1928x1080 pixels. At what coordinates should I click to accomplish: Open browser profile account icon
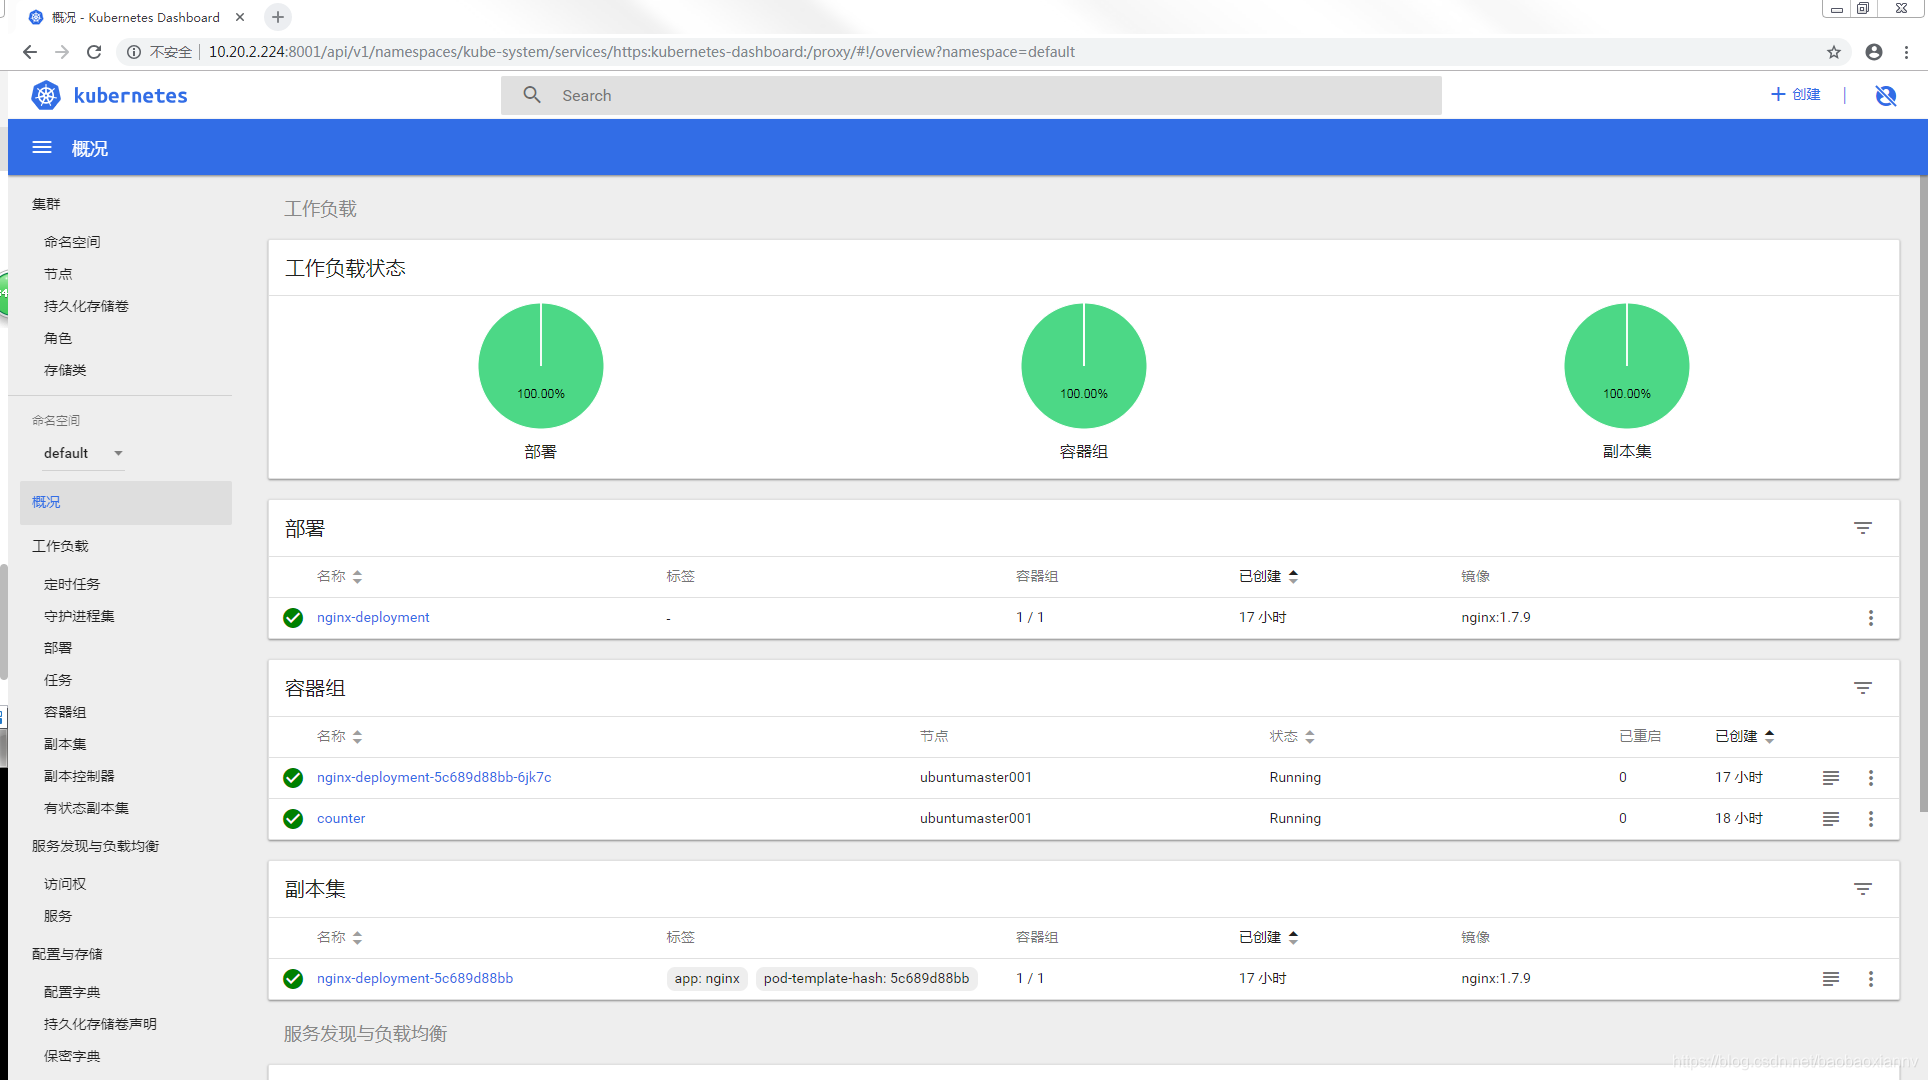click(x=1874, y=52)
